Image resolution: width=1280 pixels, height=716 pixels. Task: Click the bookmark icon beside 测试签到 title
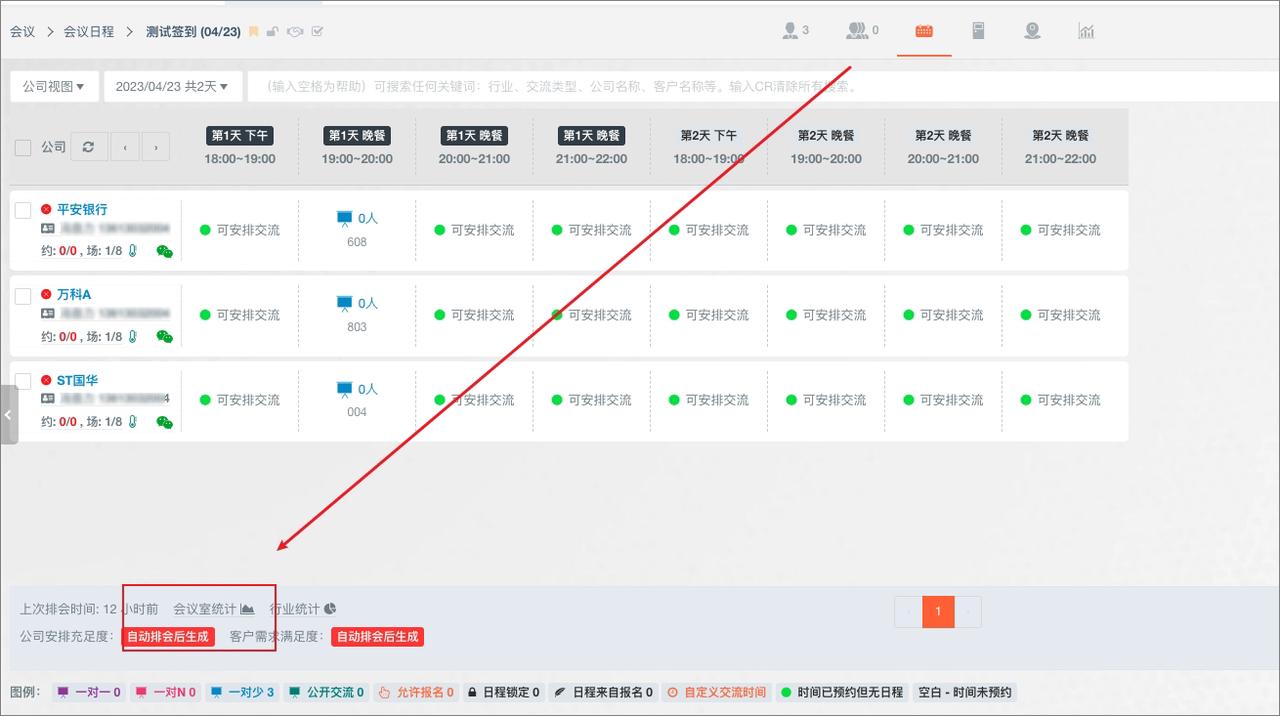coord(253,32)
